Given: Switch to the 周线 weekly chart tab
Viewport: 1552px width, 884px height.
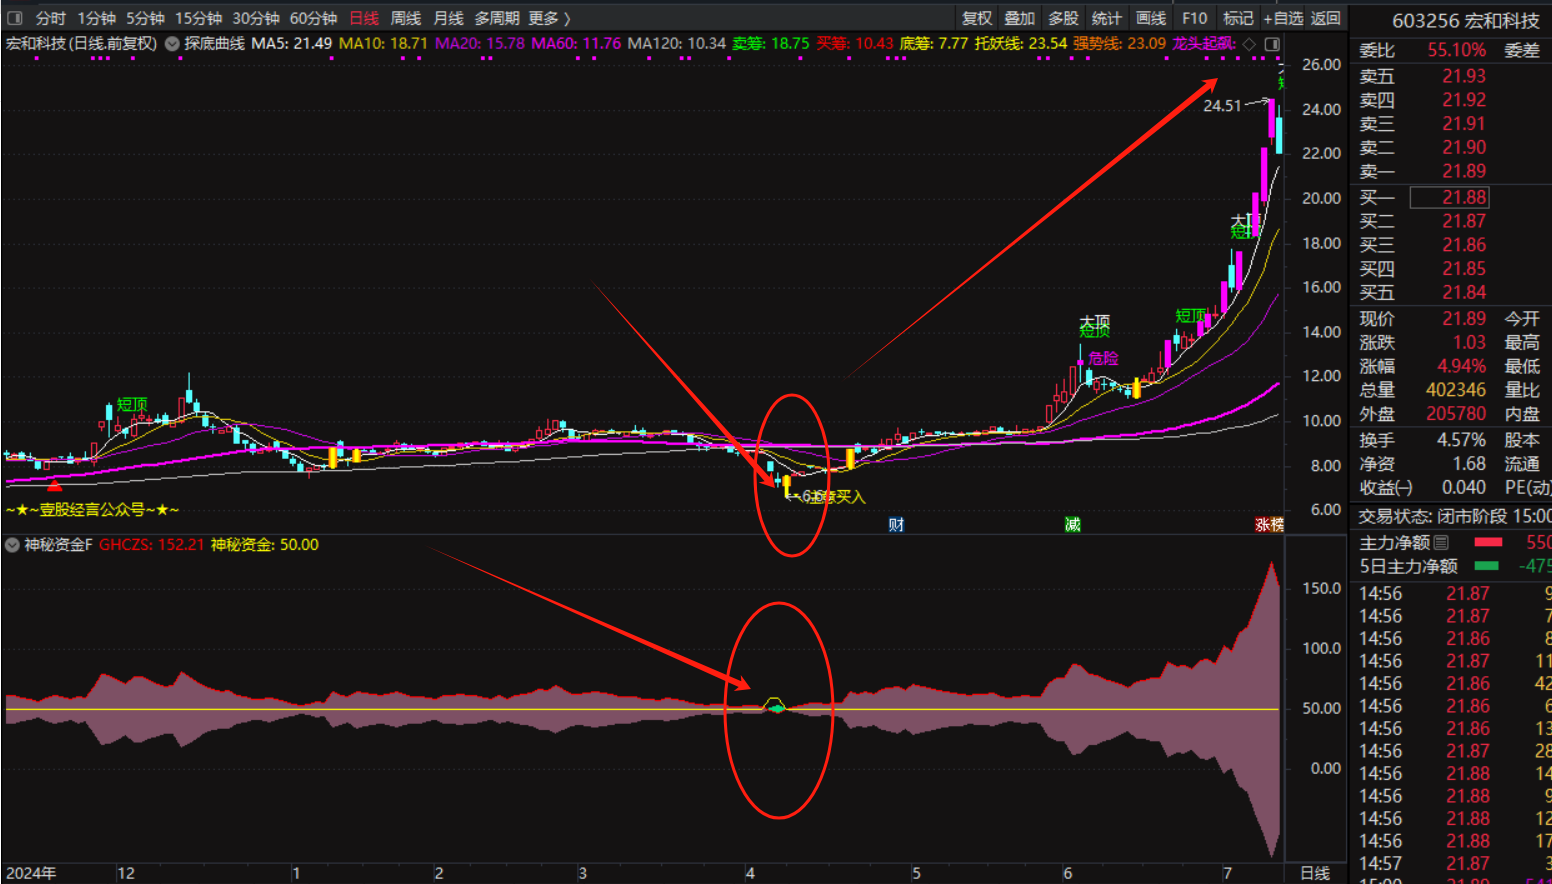Looking at the screenshot, I should point(405,18).
